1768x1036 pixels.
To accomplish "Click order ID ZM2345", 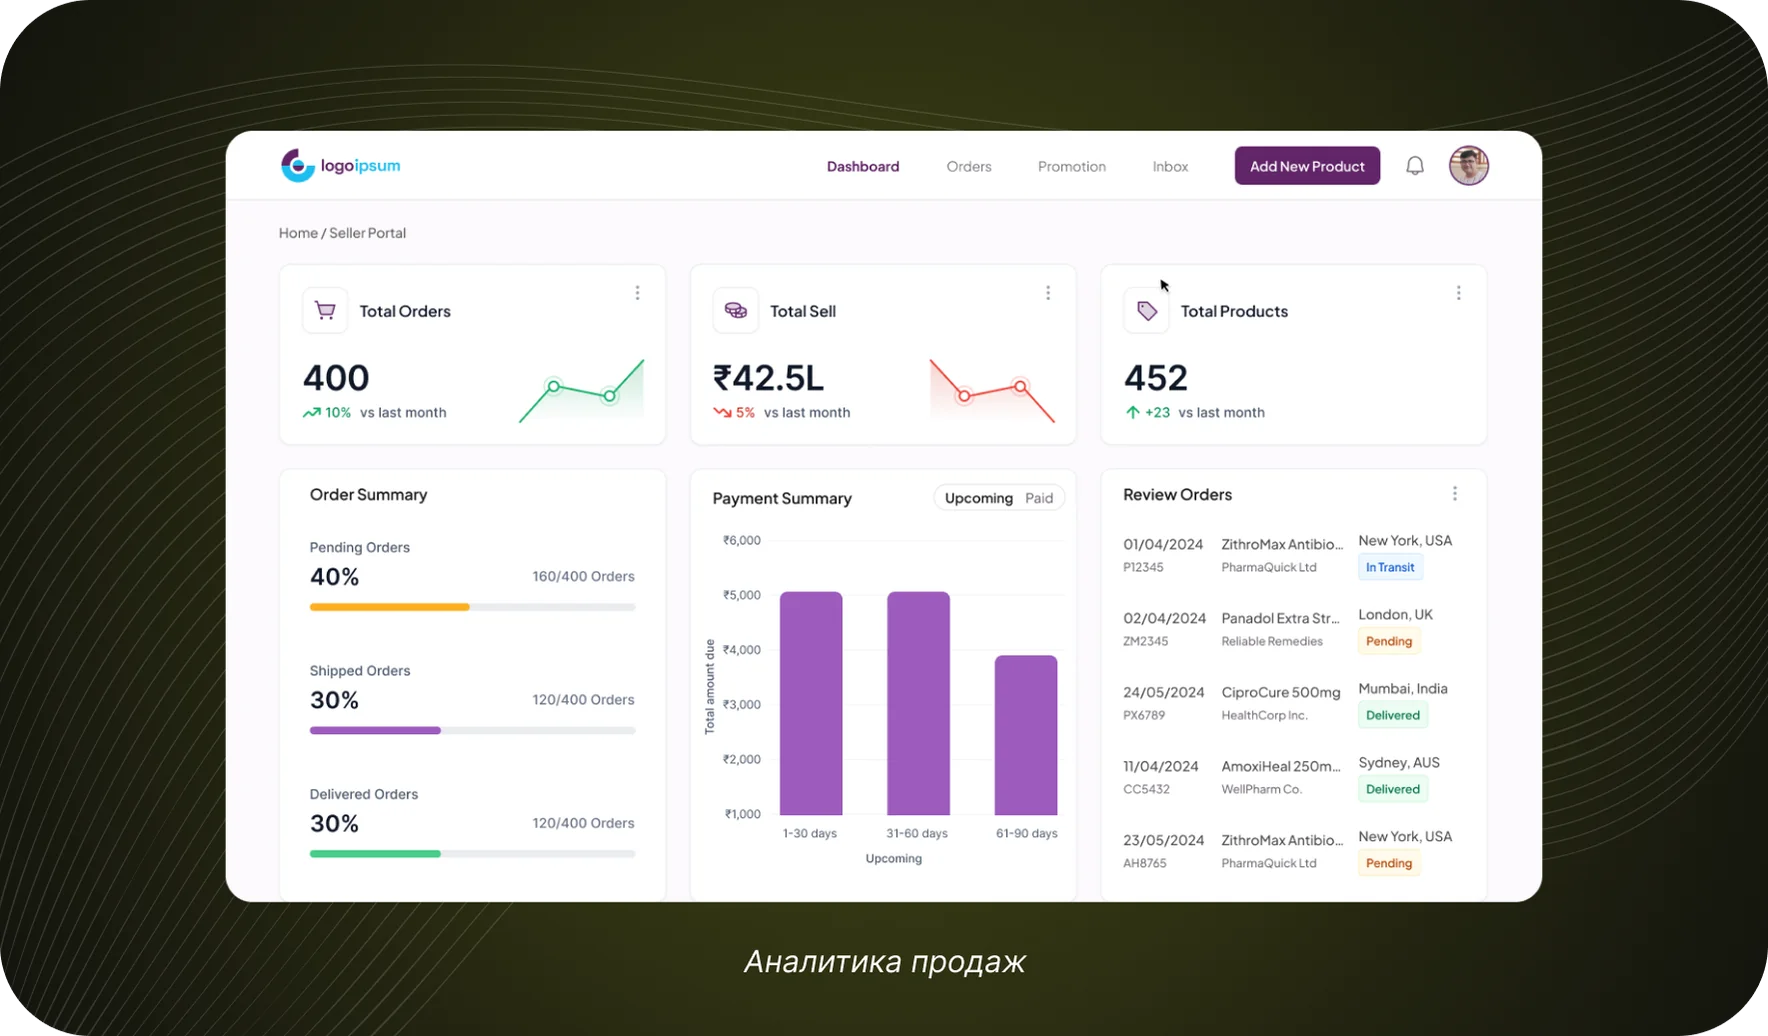I will coord(1145,641).
